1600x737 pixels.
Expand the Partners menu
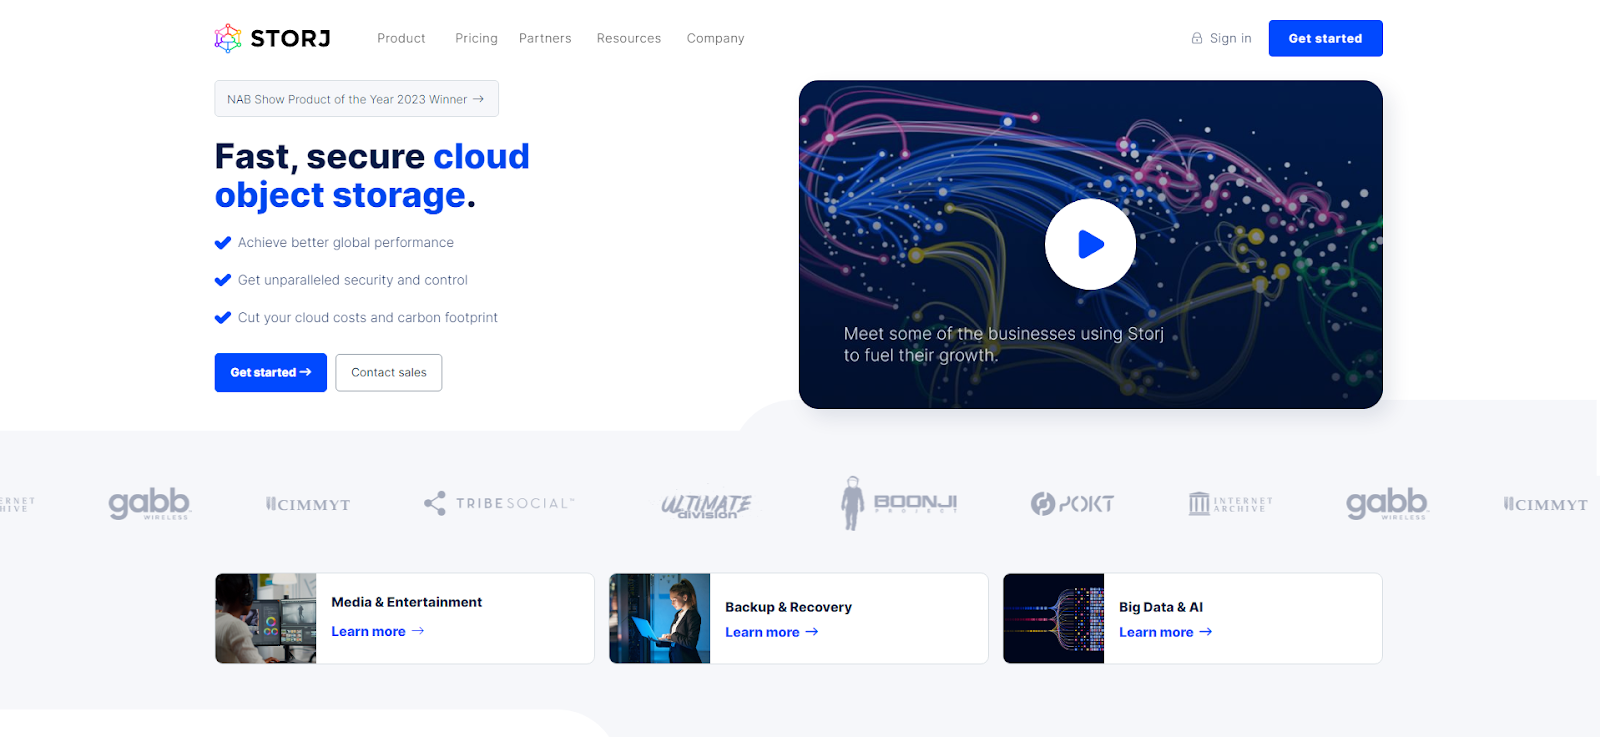pos(545,38)
